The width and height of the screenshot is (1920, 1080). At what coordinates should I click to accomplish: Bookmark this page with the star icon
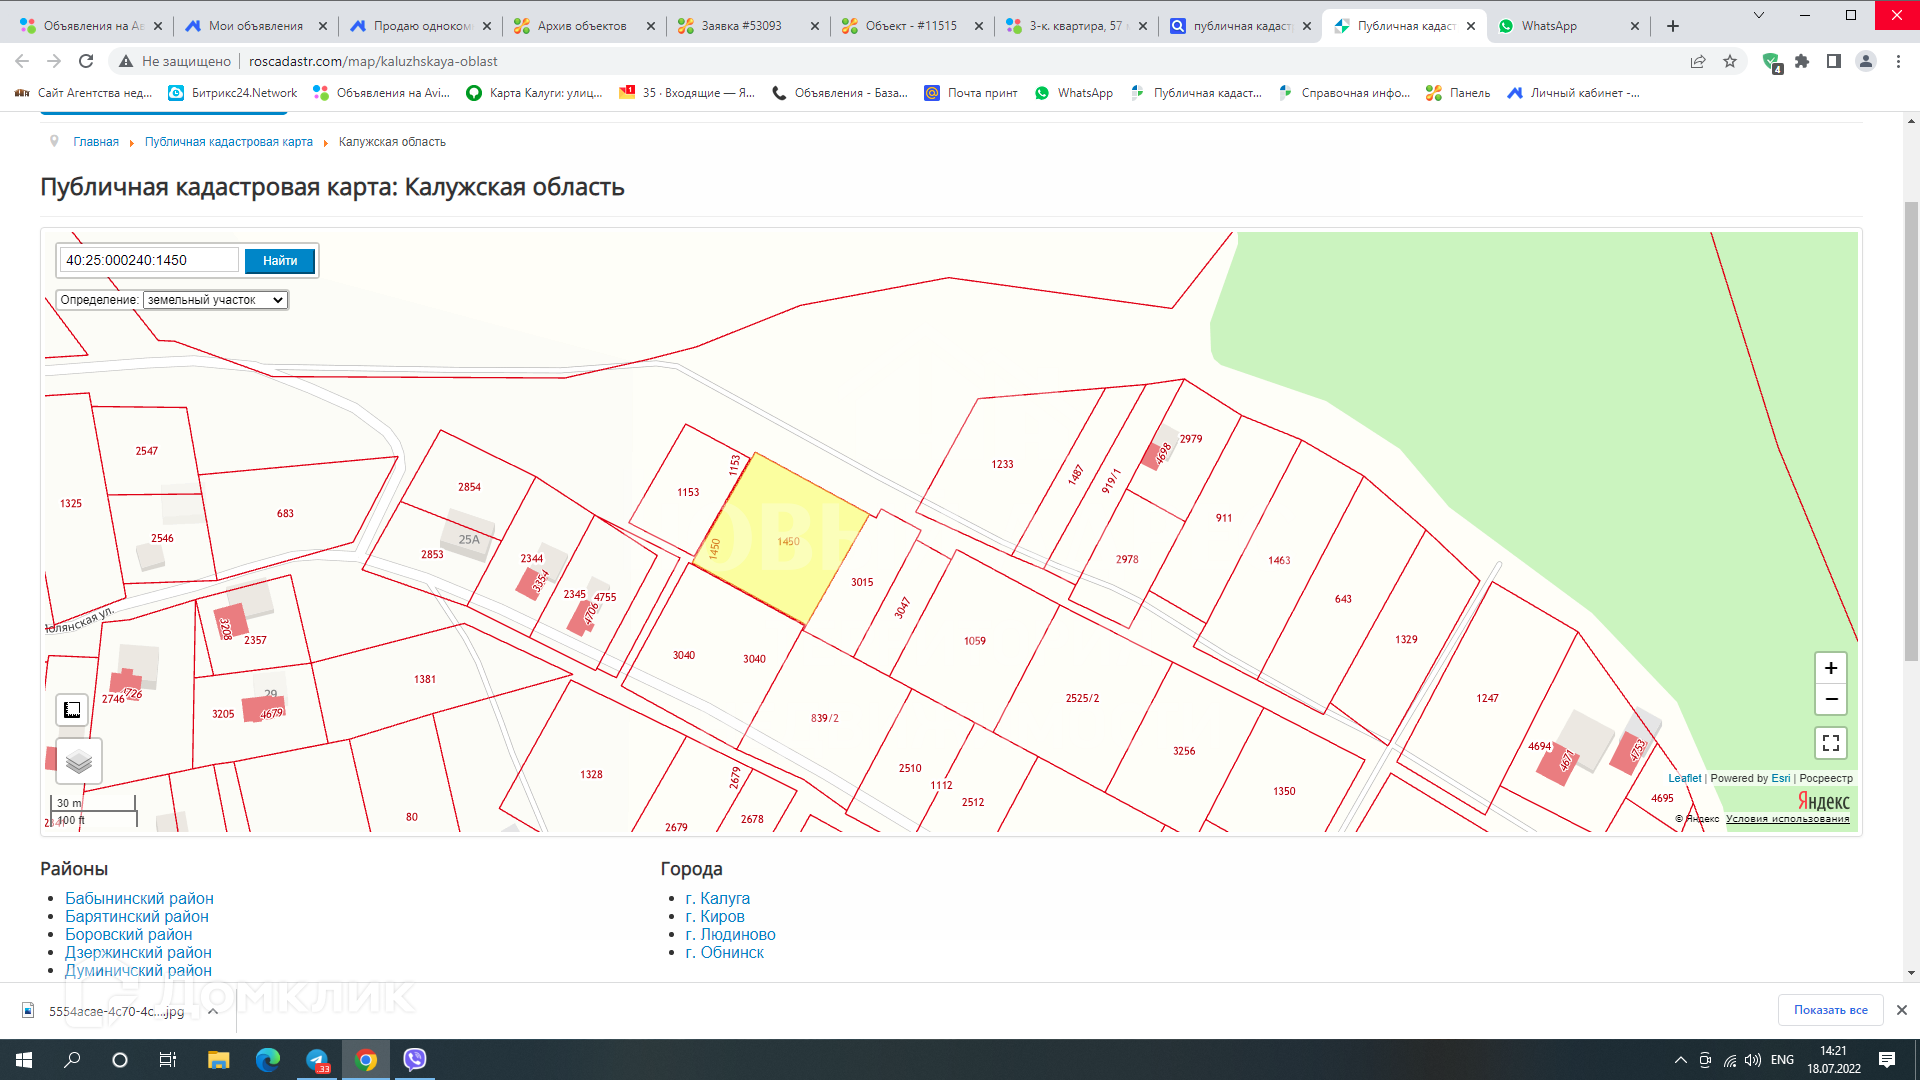(x=1730, y=61)
